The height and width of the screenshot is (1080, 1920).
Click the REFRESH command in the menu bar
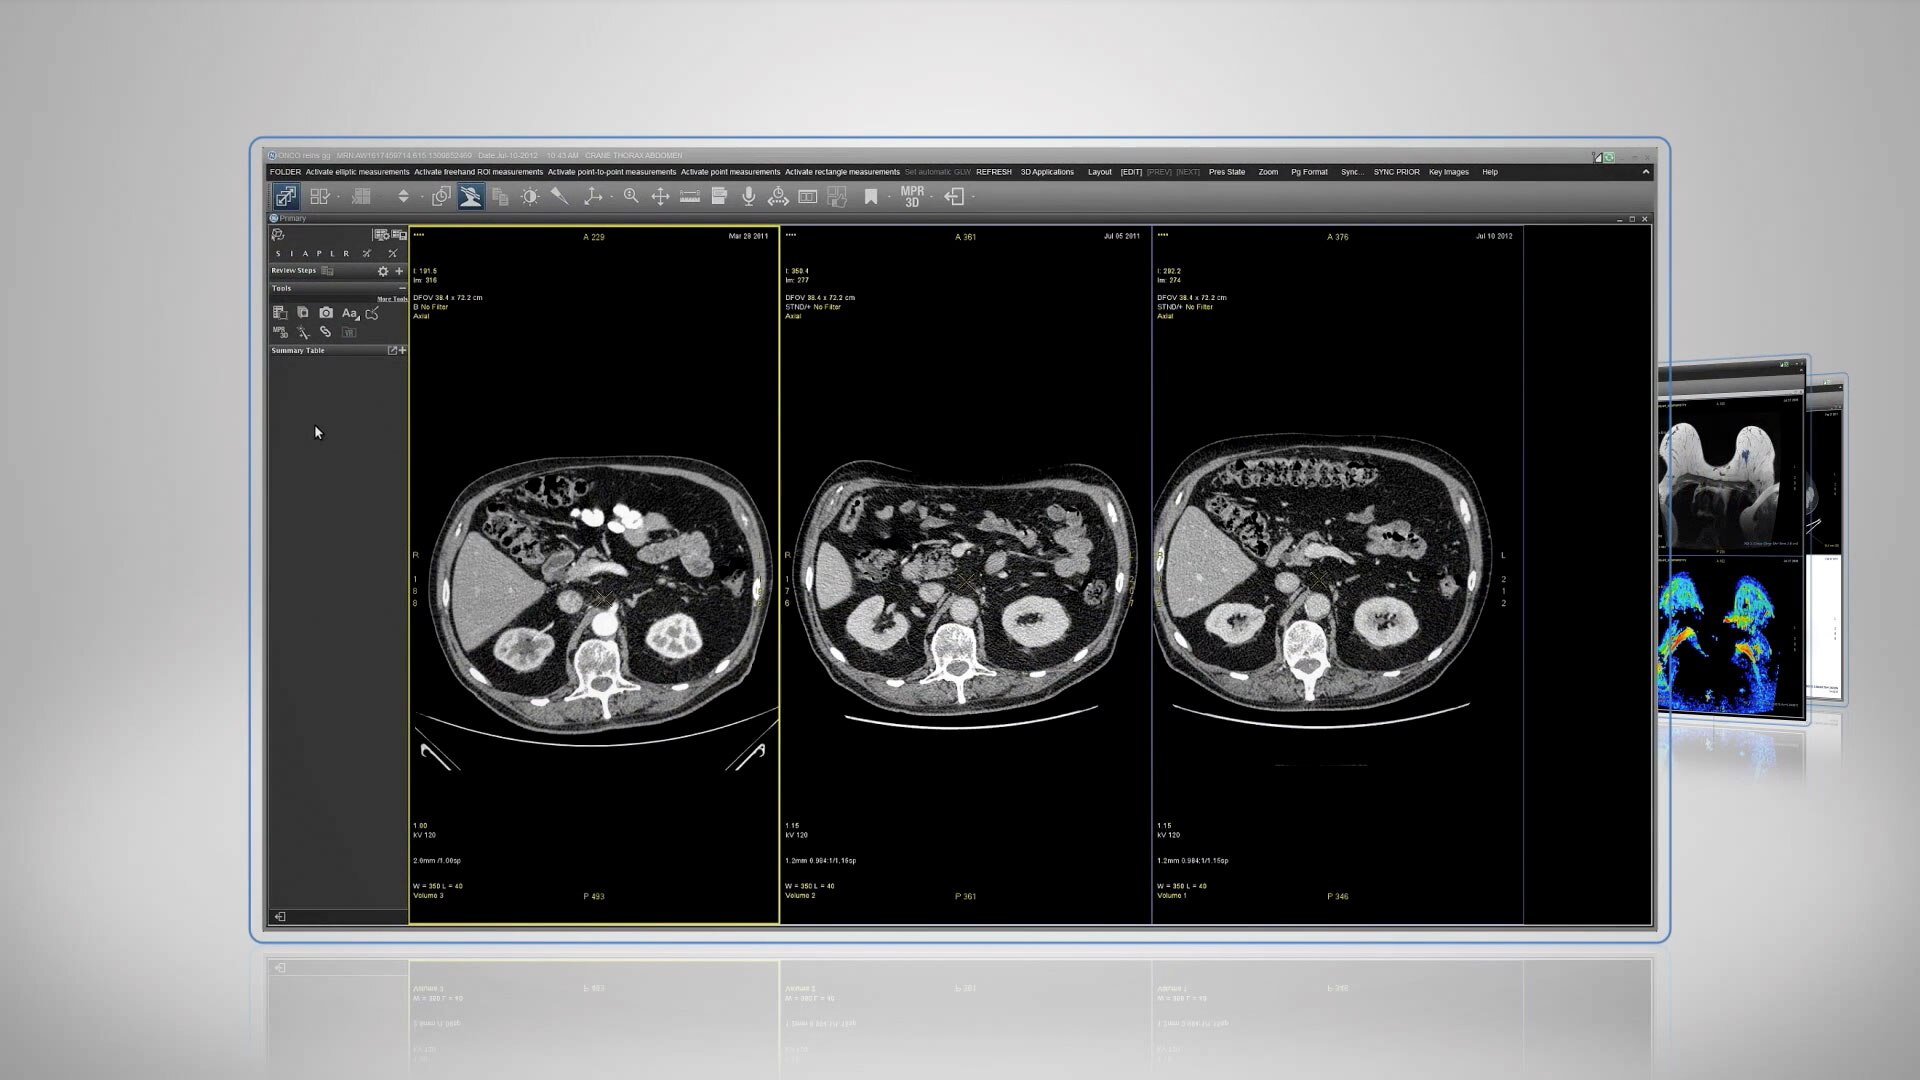[993, 171]
